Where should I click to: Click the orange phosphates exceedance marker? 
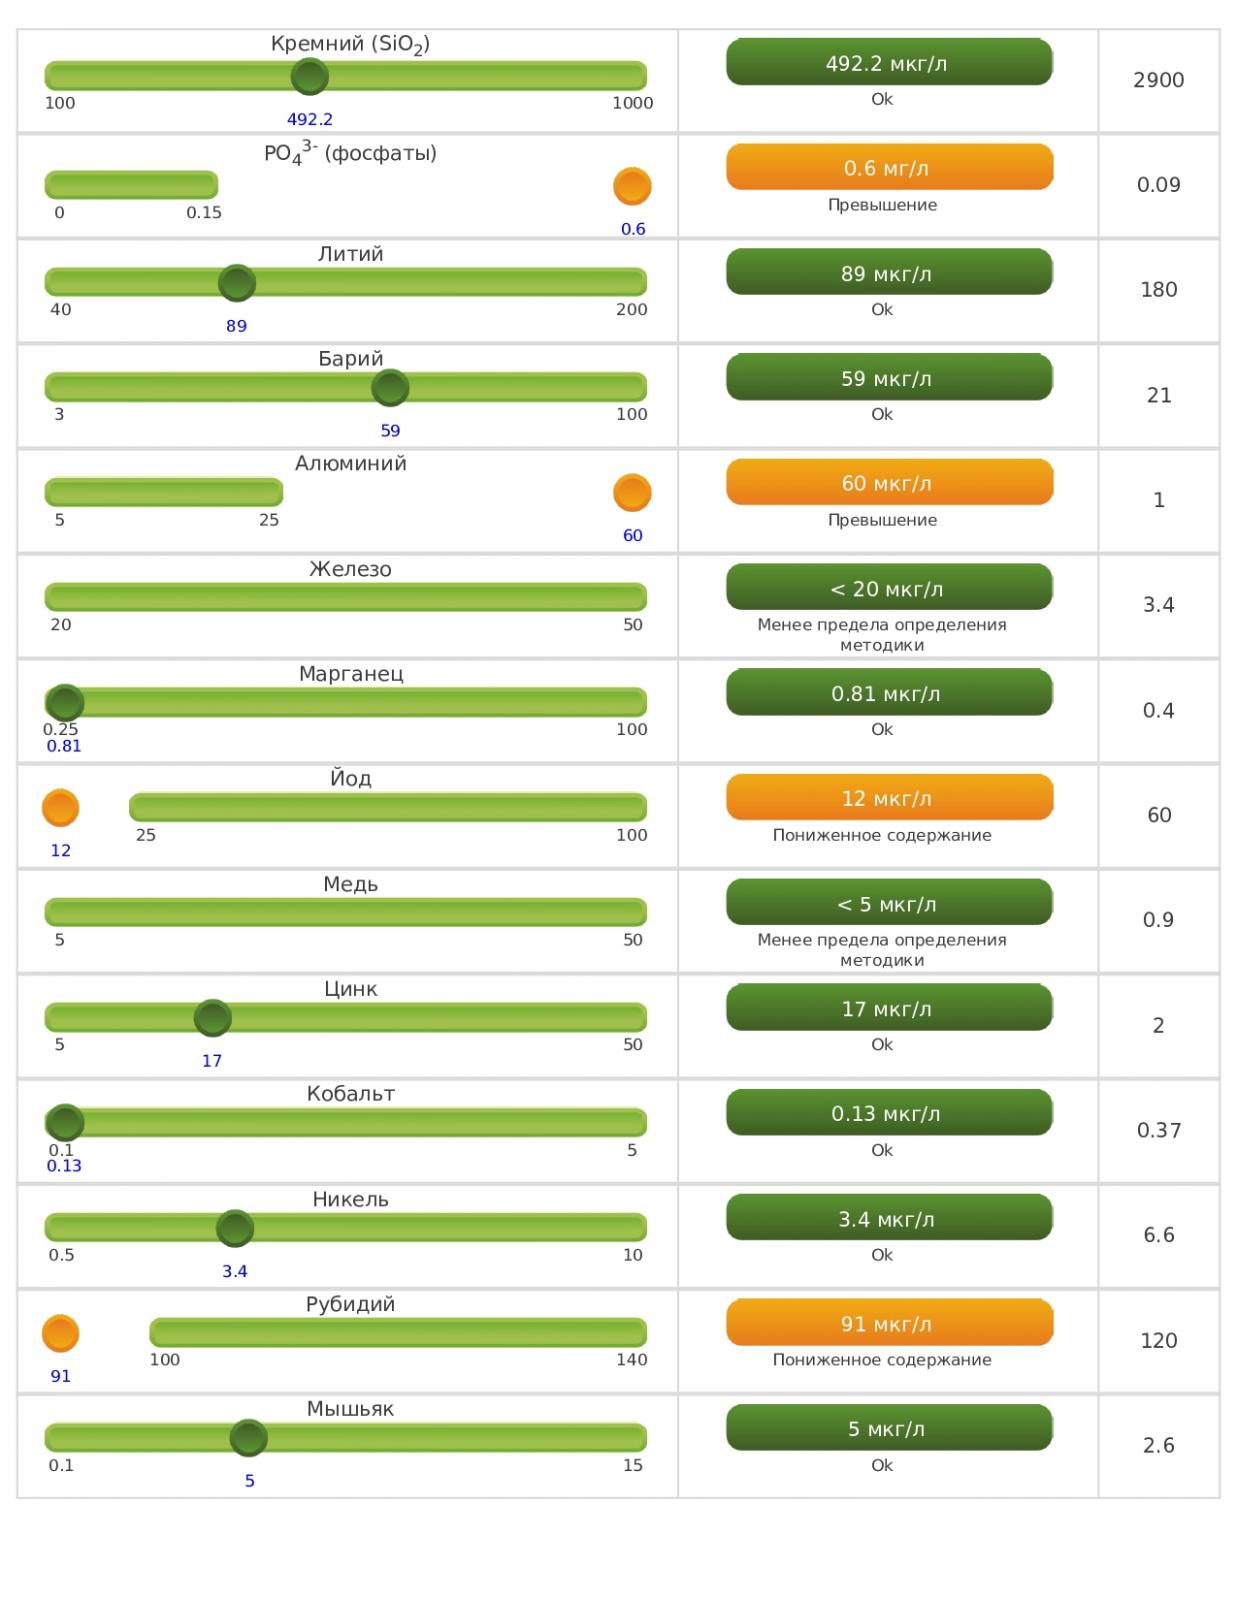(x=632, y=186)
